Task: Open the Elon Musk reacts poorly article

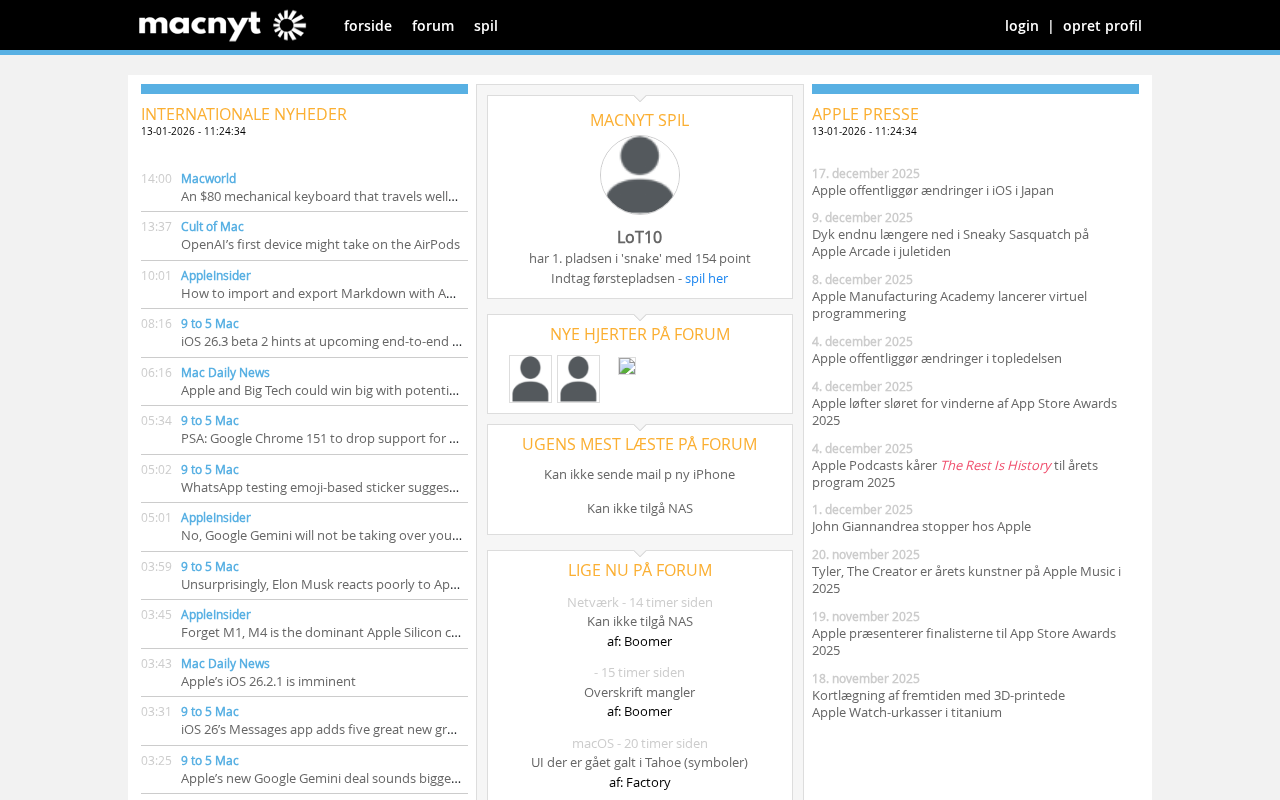Action: [x=320, y=584]
